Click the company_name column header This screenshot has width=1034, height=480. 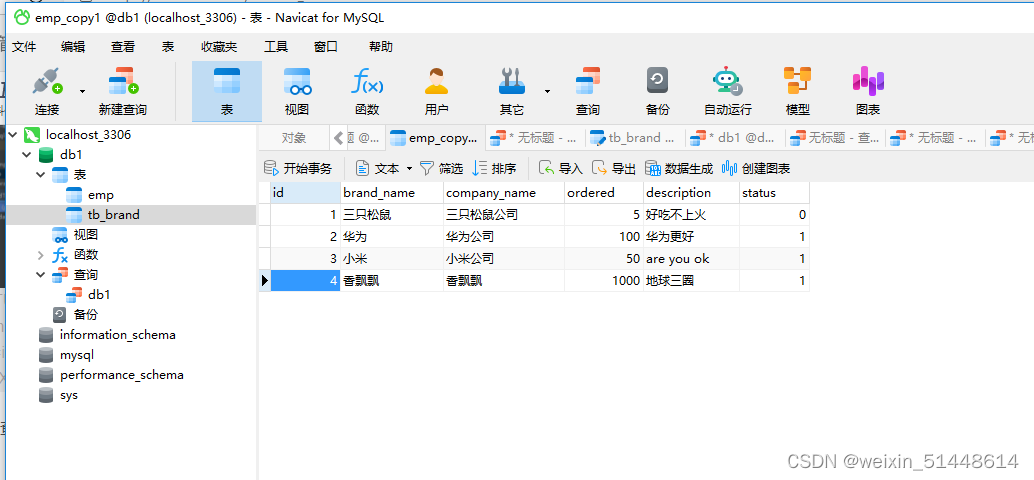[504, 193]
